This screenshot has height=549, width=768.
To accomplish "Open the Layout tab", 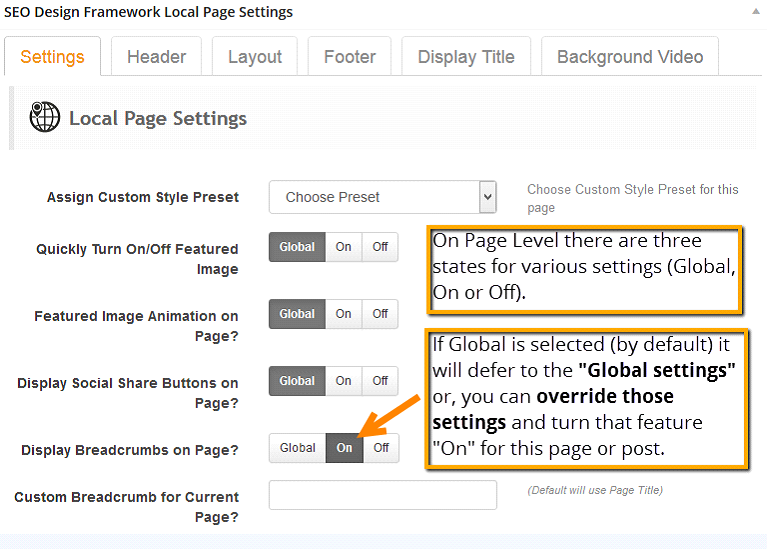I will click(255, 56).
